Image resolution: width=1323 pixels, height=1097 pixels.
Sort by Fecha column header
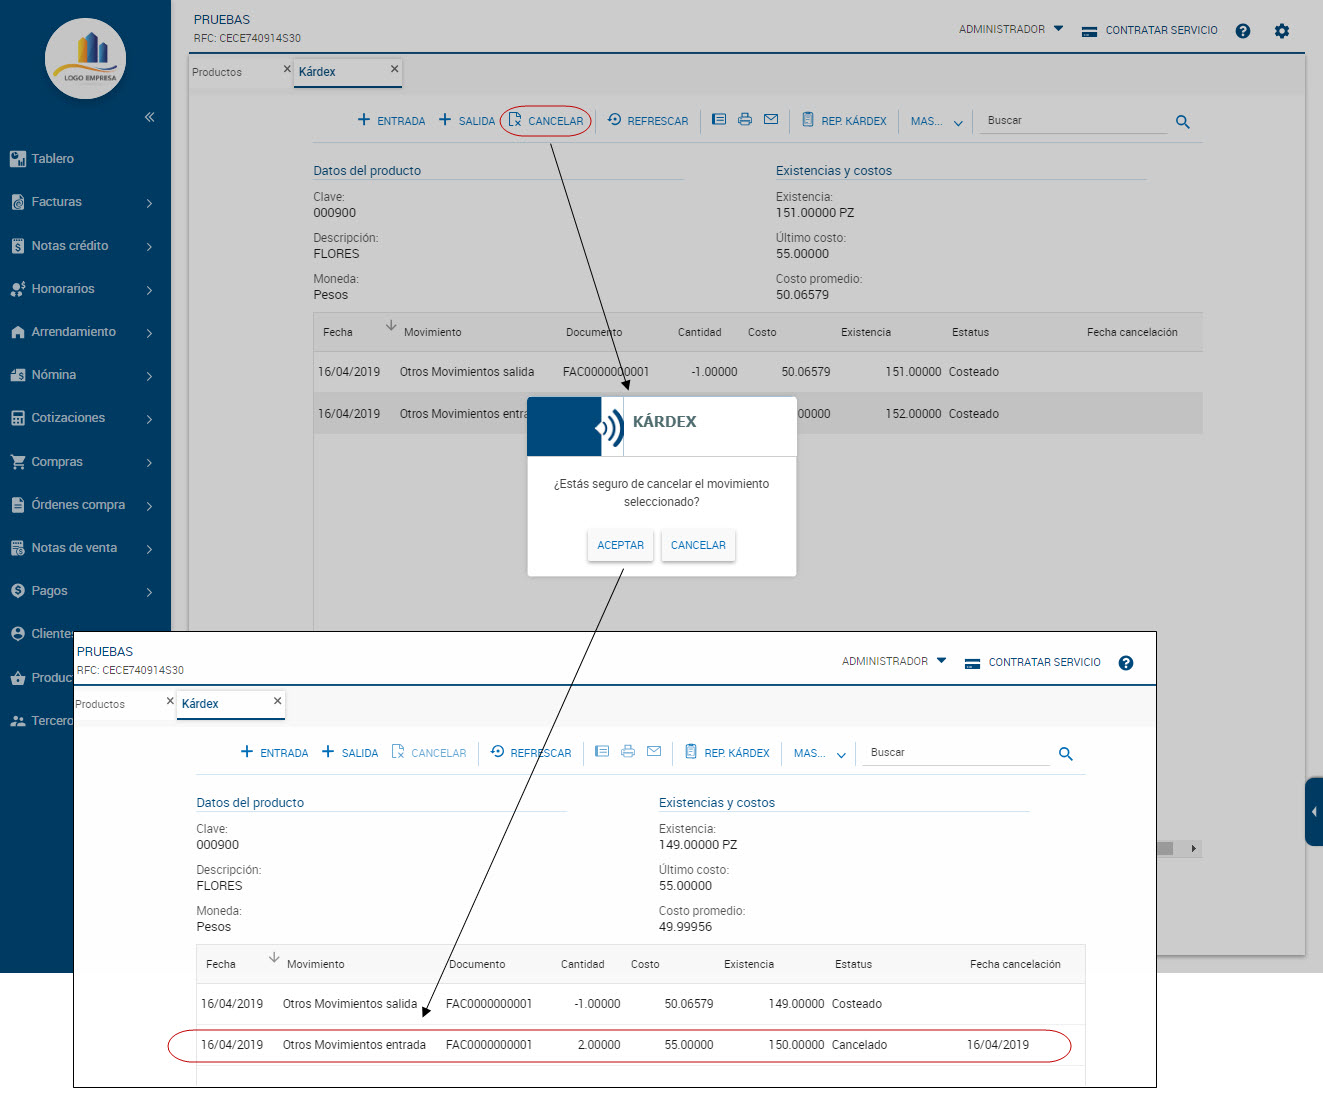click(x=338, y=332)
